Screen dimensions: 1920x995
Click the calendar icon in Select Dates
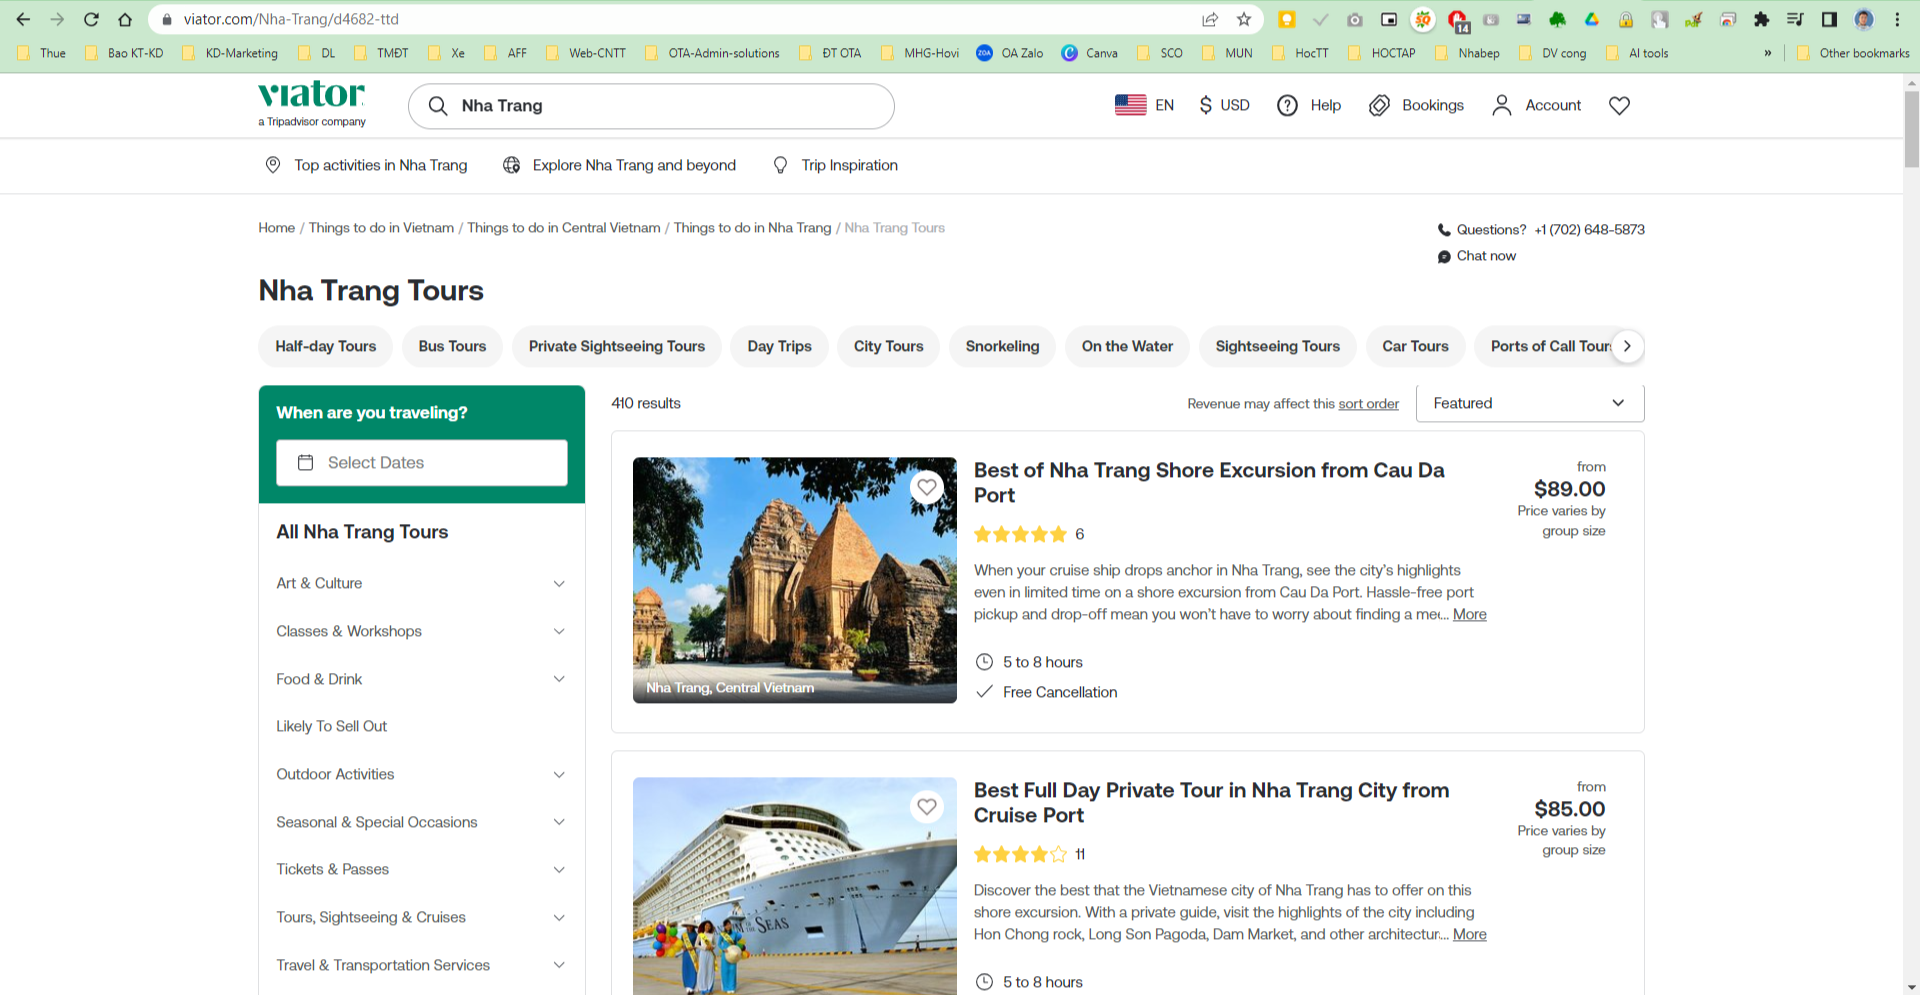(306, 462)
